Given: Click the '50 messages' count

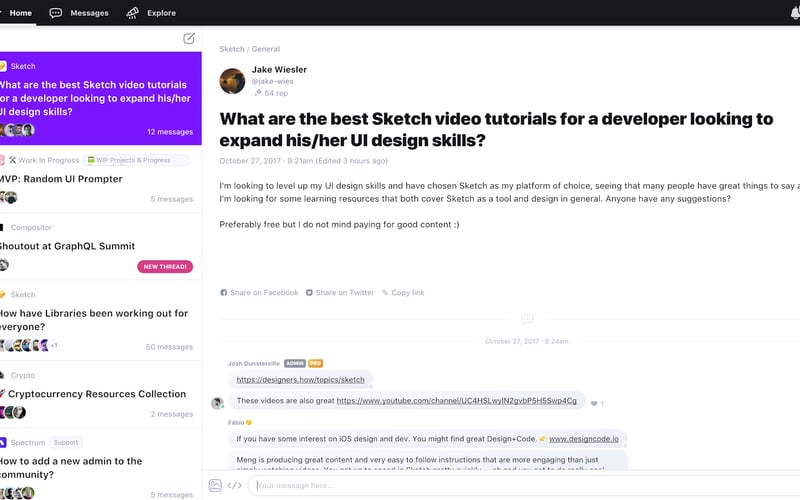Looking at the screenshot, I should pyautogui.click(x=169, y=347).
